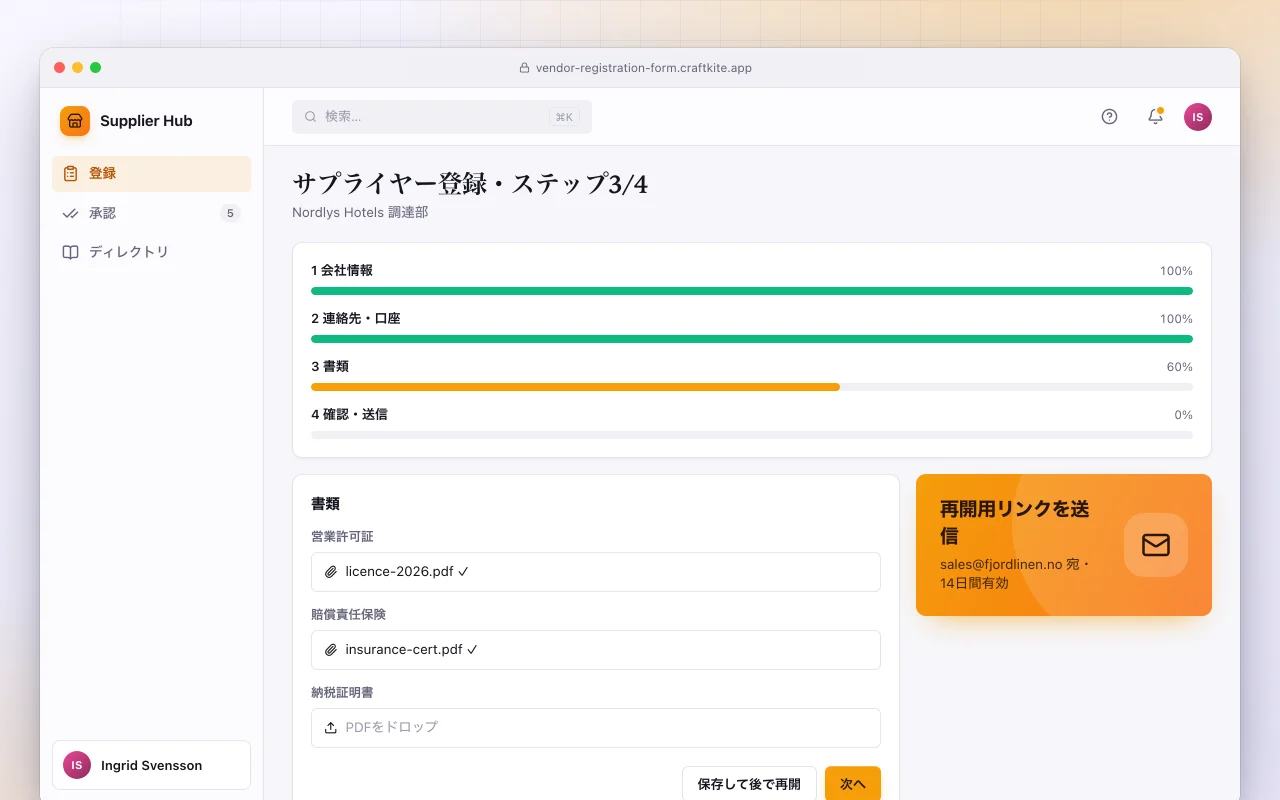Click the 0% label for 確認・送信
Screen dimensions: 1280x800
[x=1184, y=415]
